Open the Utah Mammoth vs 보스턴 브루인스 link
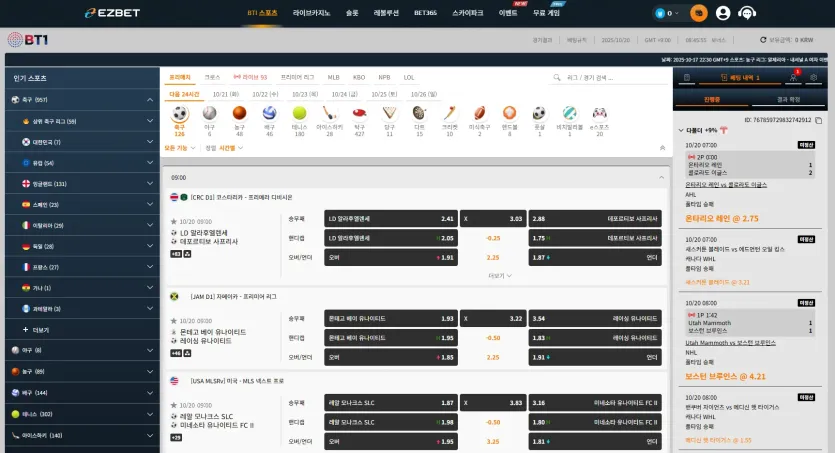Screen dimensions: 835x453 tap(730, 343)
